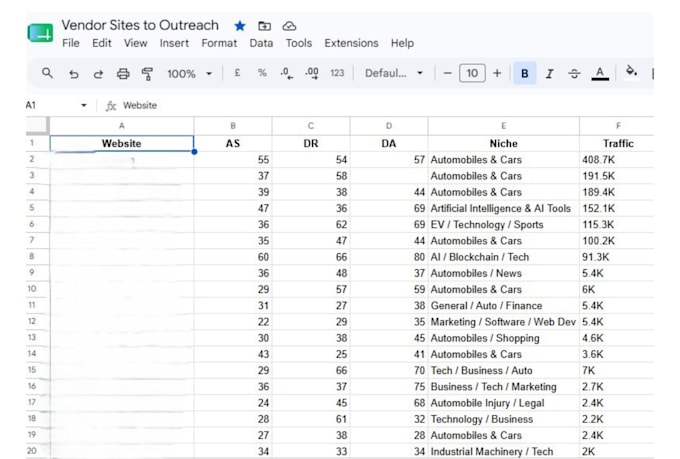Decrease decimal places icon
Viewport: 680px width, 459px height.
[x=286, y=73]
